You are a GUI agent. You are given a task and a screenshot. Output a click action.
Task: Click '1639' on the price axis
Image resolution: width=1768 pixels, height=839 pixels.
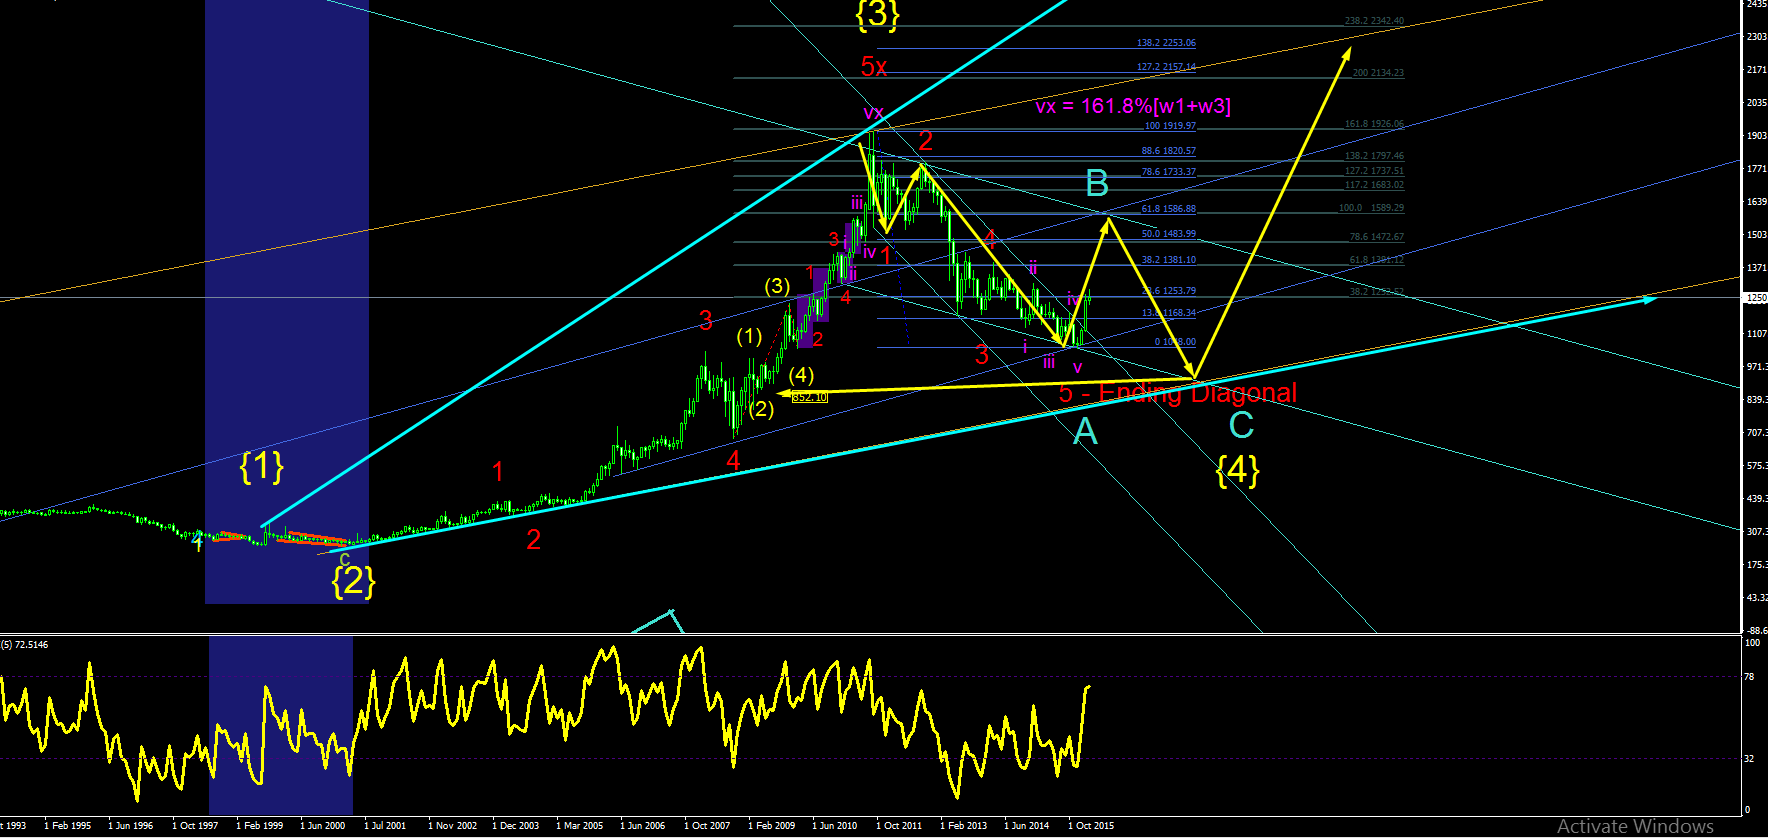coord(1756,202)
